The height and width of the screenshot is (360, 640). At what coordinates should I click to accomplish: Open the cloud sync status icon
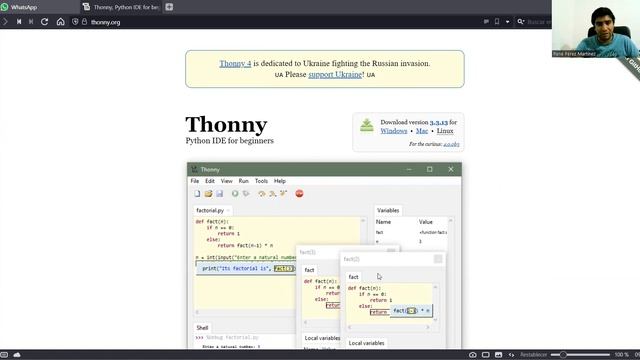click(x=17, y=355)
